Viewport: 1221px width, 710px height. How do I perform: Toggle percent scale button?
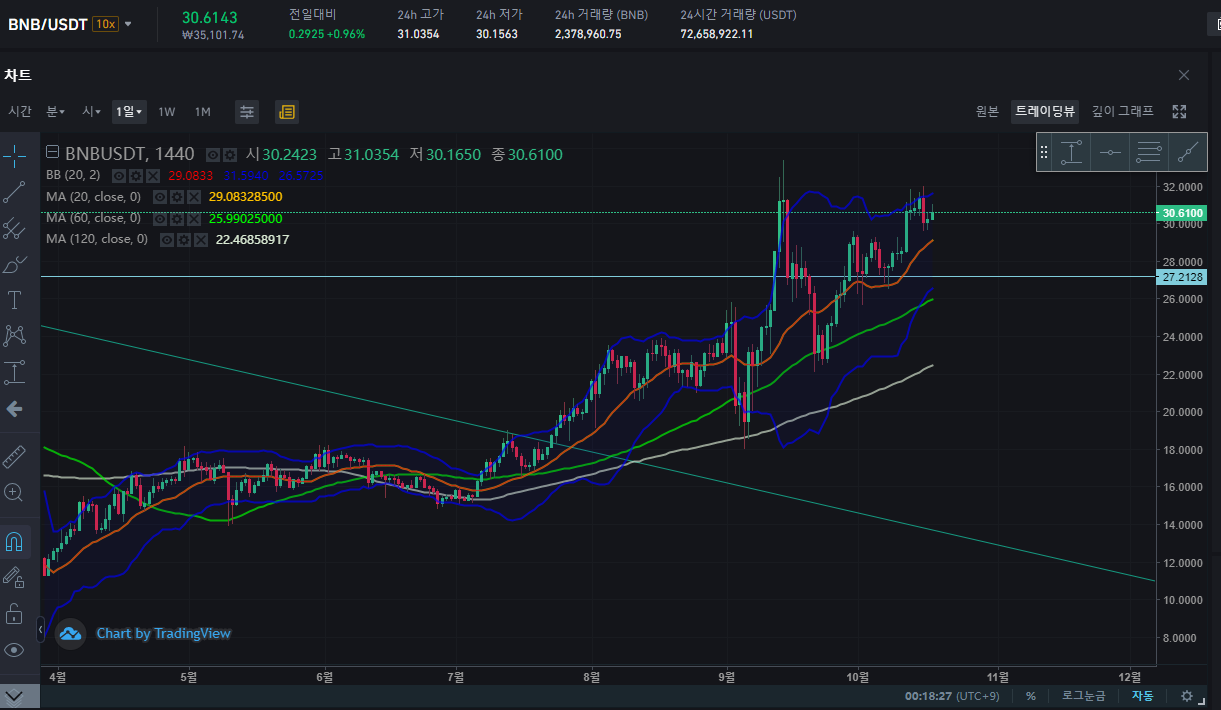pos(1031,696)
